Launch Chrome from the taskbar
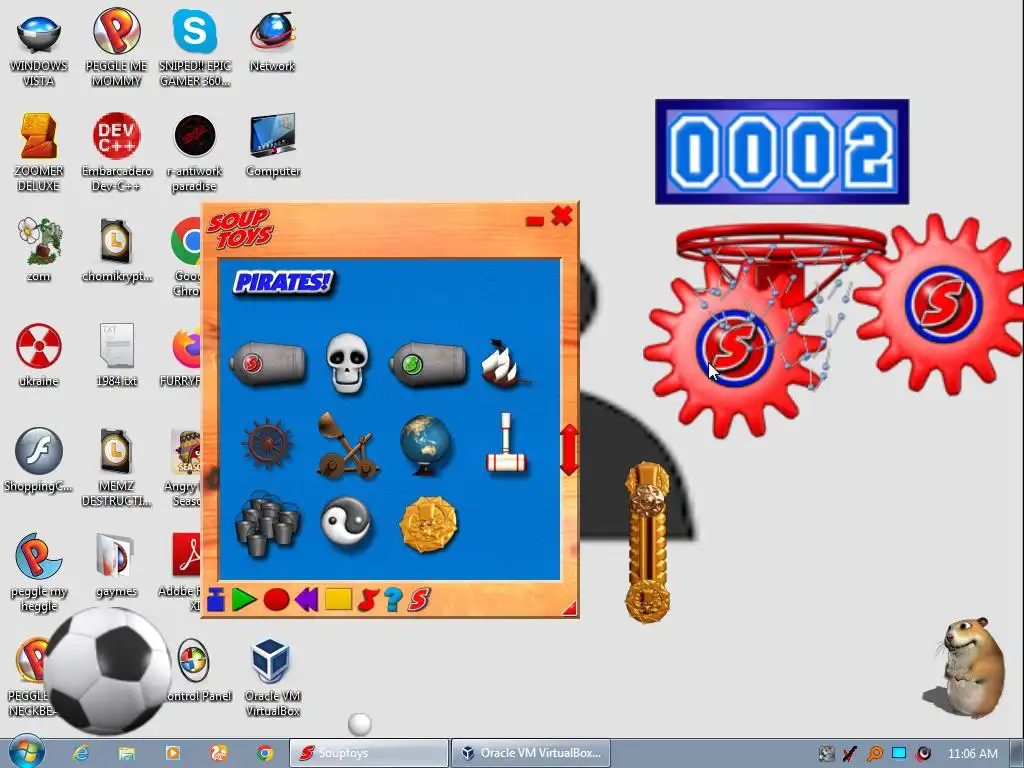 (264, 753)
